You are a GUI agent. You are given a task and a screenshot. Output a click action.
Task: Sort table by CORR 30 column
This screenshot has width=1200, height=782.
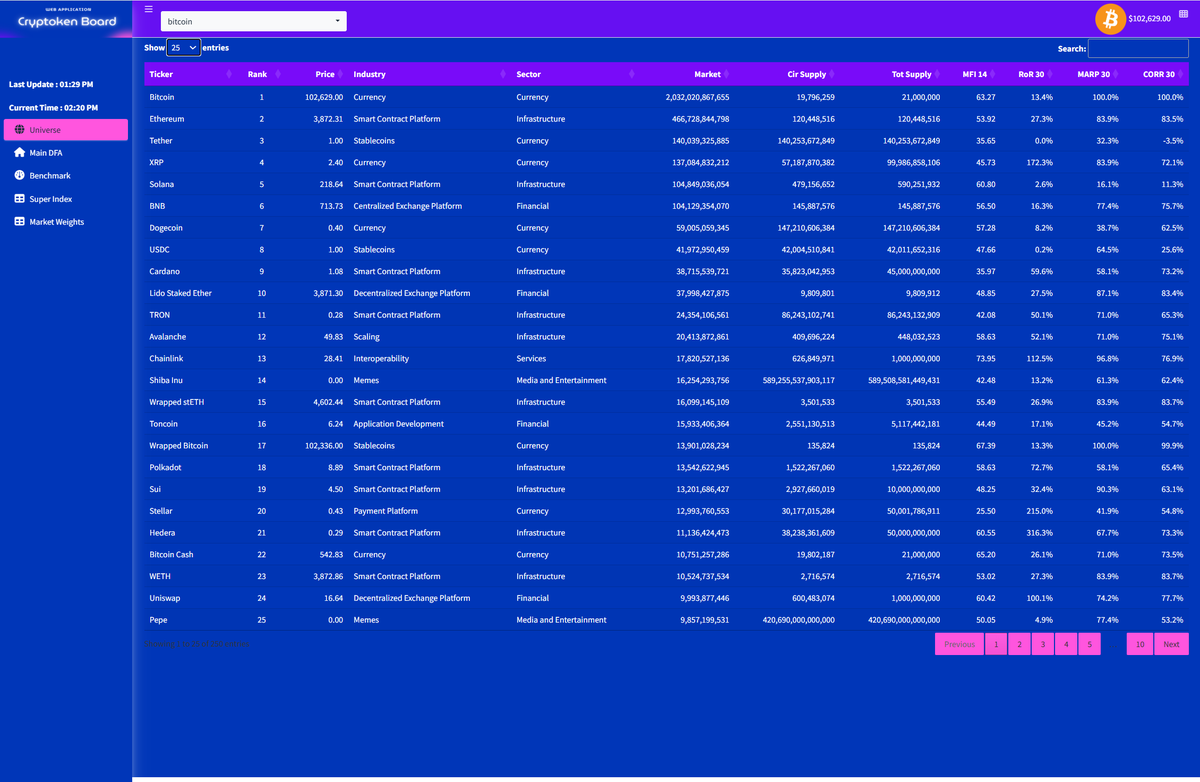[1157, 74]
